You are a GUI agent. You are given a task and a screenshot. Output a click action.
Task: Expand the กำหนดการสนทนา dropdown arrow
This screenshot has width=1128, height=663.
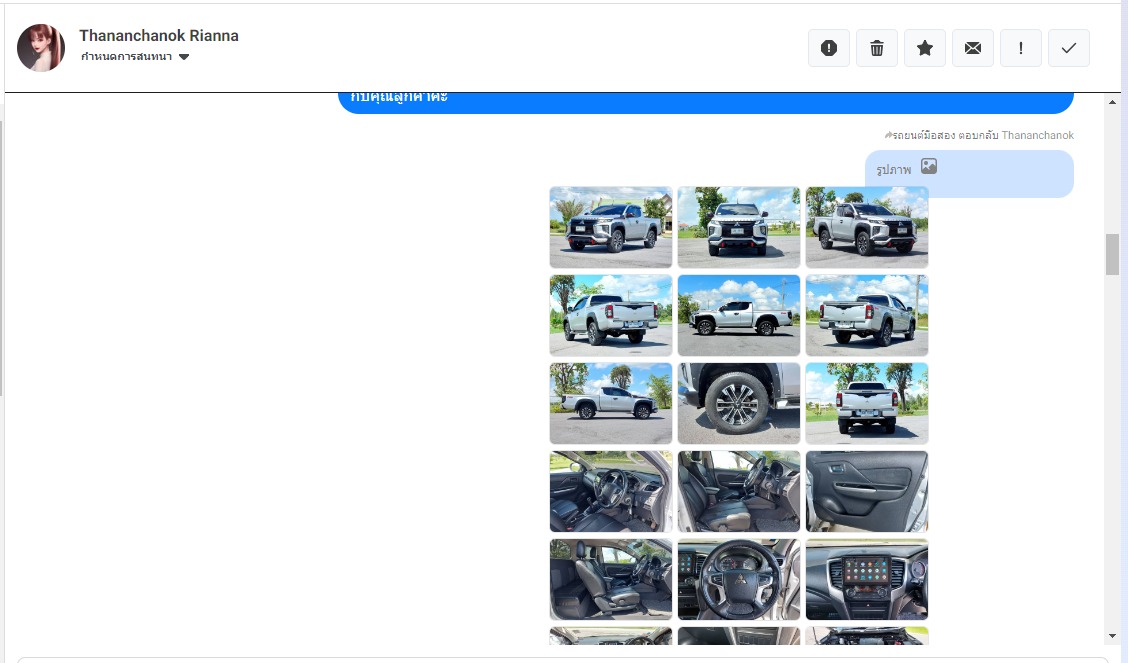184,57
